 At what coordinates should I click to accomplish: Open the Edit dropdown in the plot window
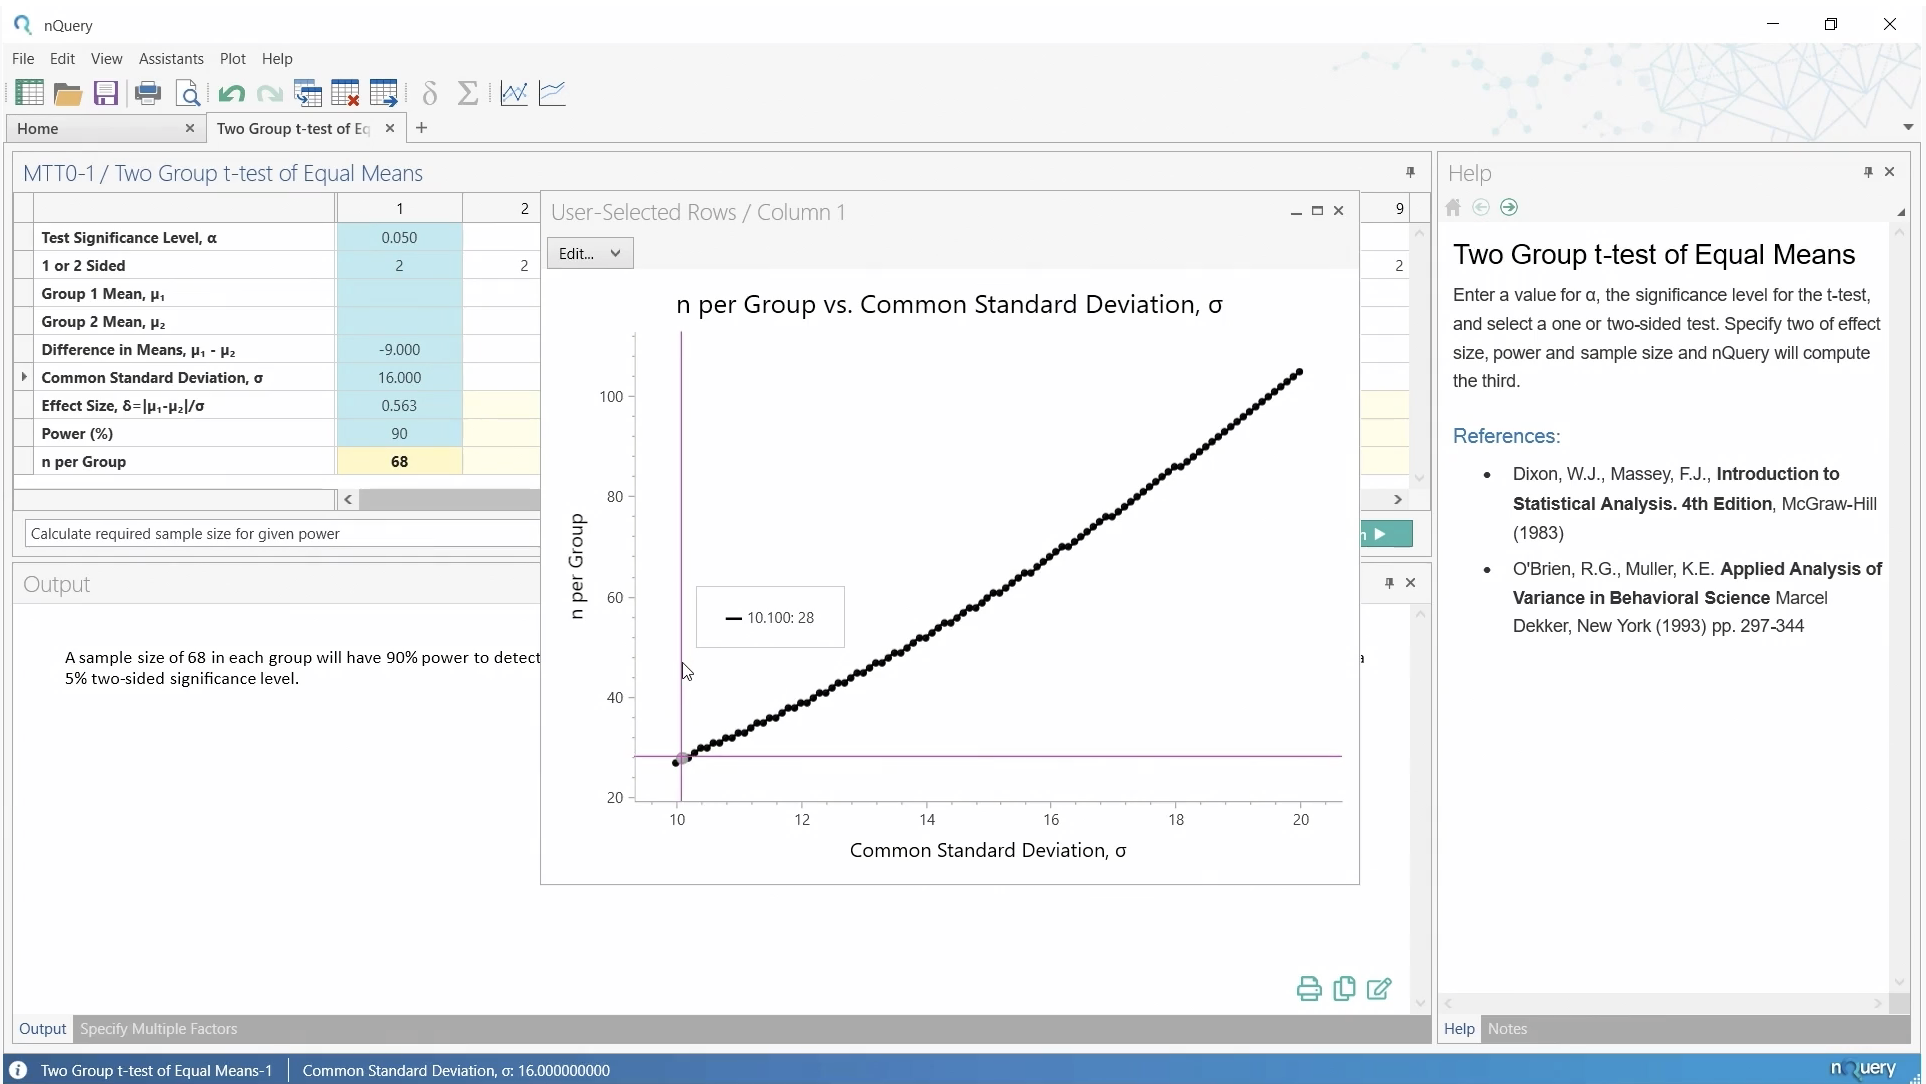[x=590, y=254]
